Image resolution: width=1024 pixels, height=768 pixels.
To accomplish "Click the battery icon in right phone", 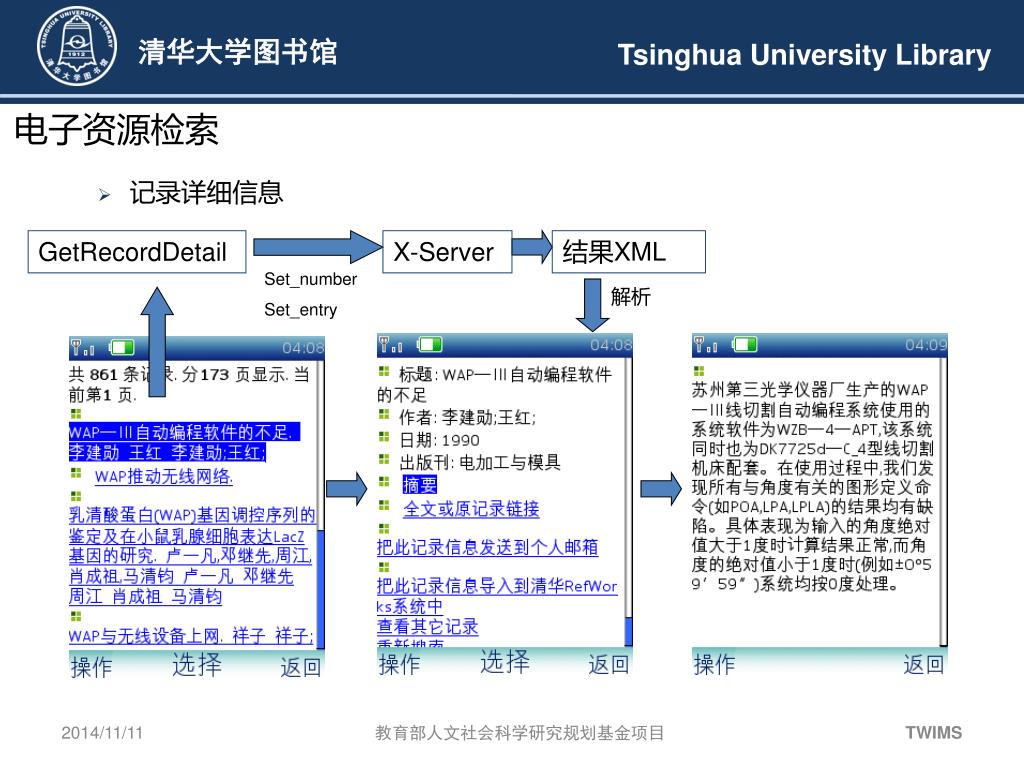I will pyautogui.click(x=745, y=344).
